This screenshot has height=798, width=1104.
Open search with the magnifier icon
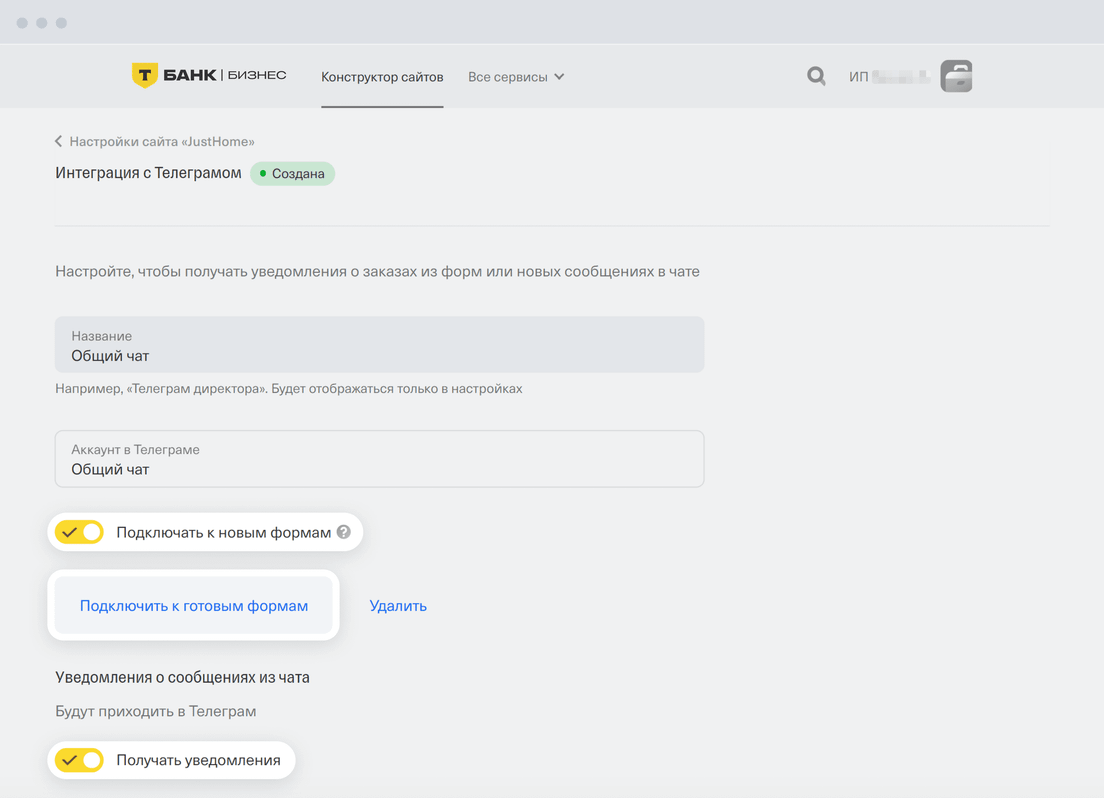(x=816, y=76)
